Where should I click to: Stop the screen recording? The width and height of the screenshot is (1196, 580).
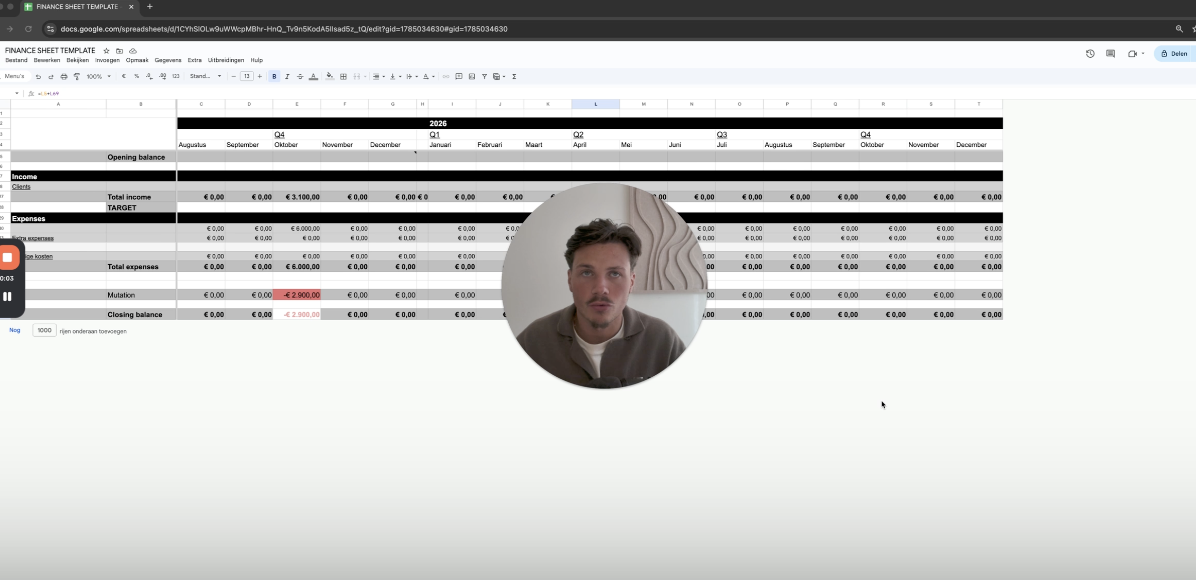click(x=8, y=257)
